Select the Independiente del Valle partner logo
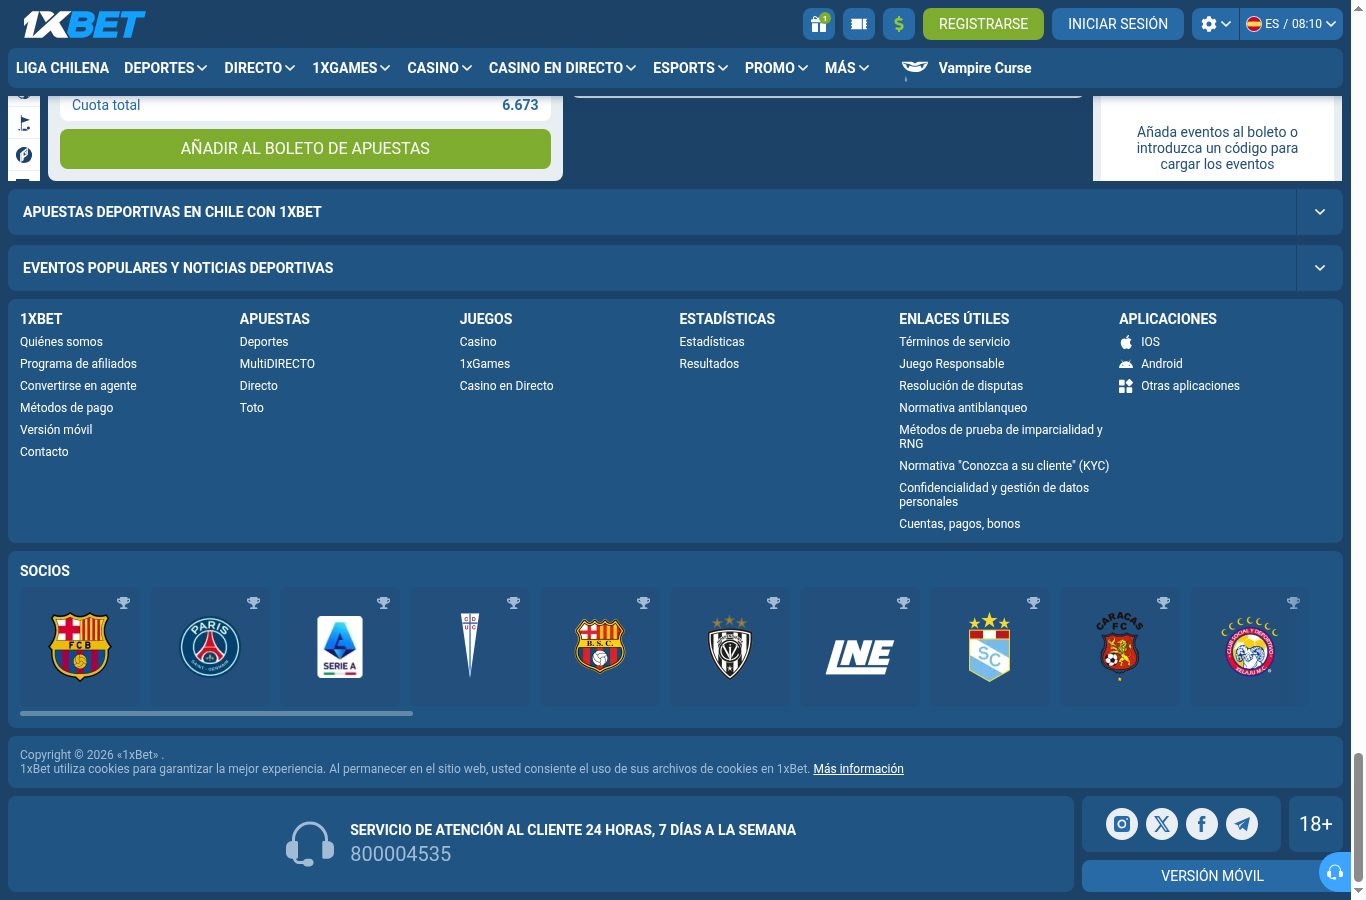This screenshot has width=1366, height=900. pyautogui.click(x=730, y=647)
